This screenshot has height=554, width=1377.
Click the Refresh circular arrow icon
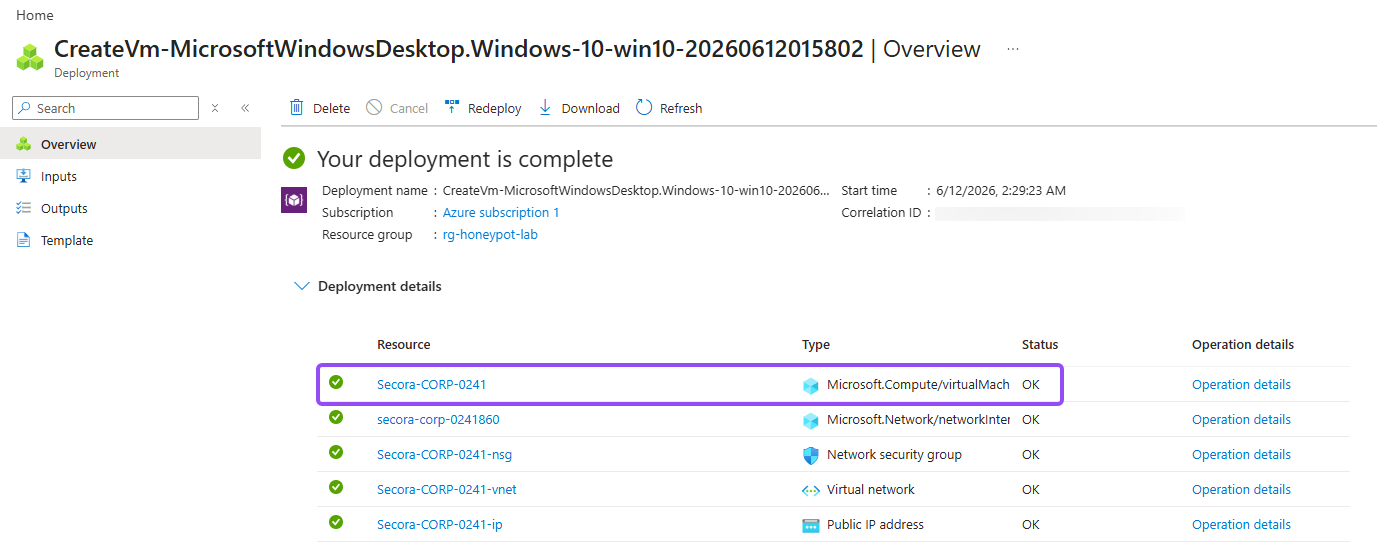click(644, 107)
